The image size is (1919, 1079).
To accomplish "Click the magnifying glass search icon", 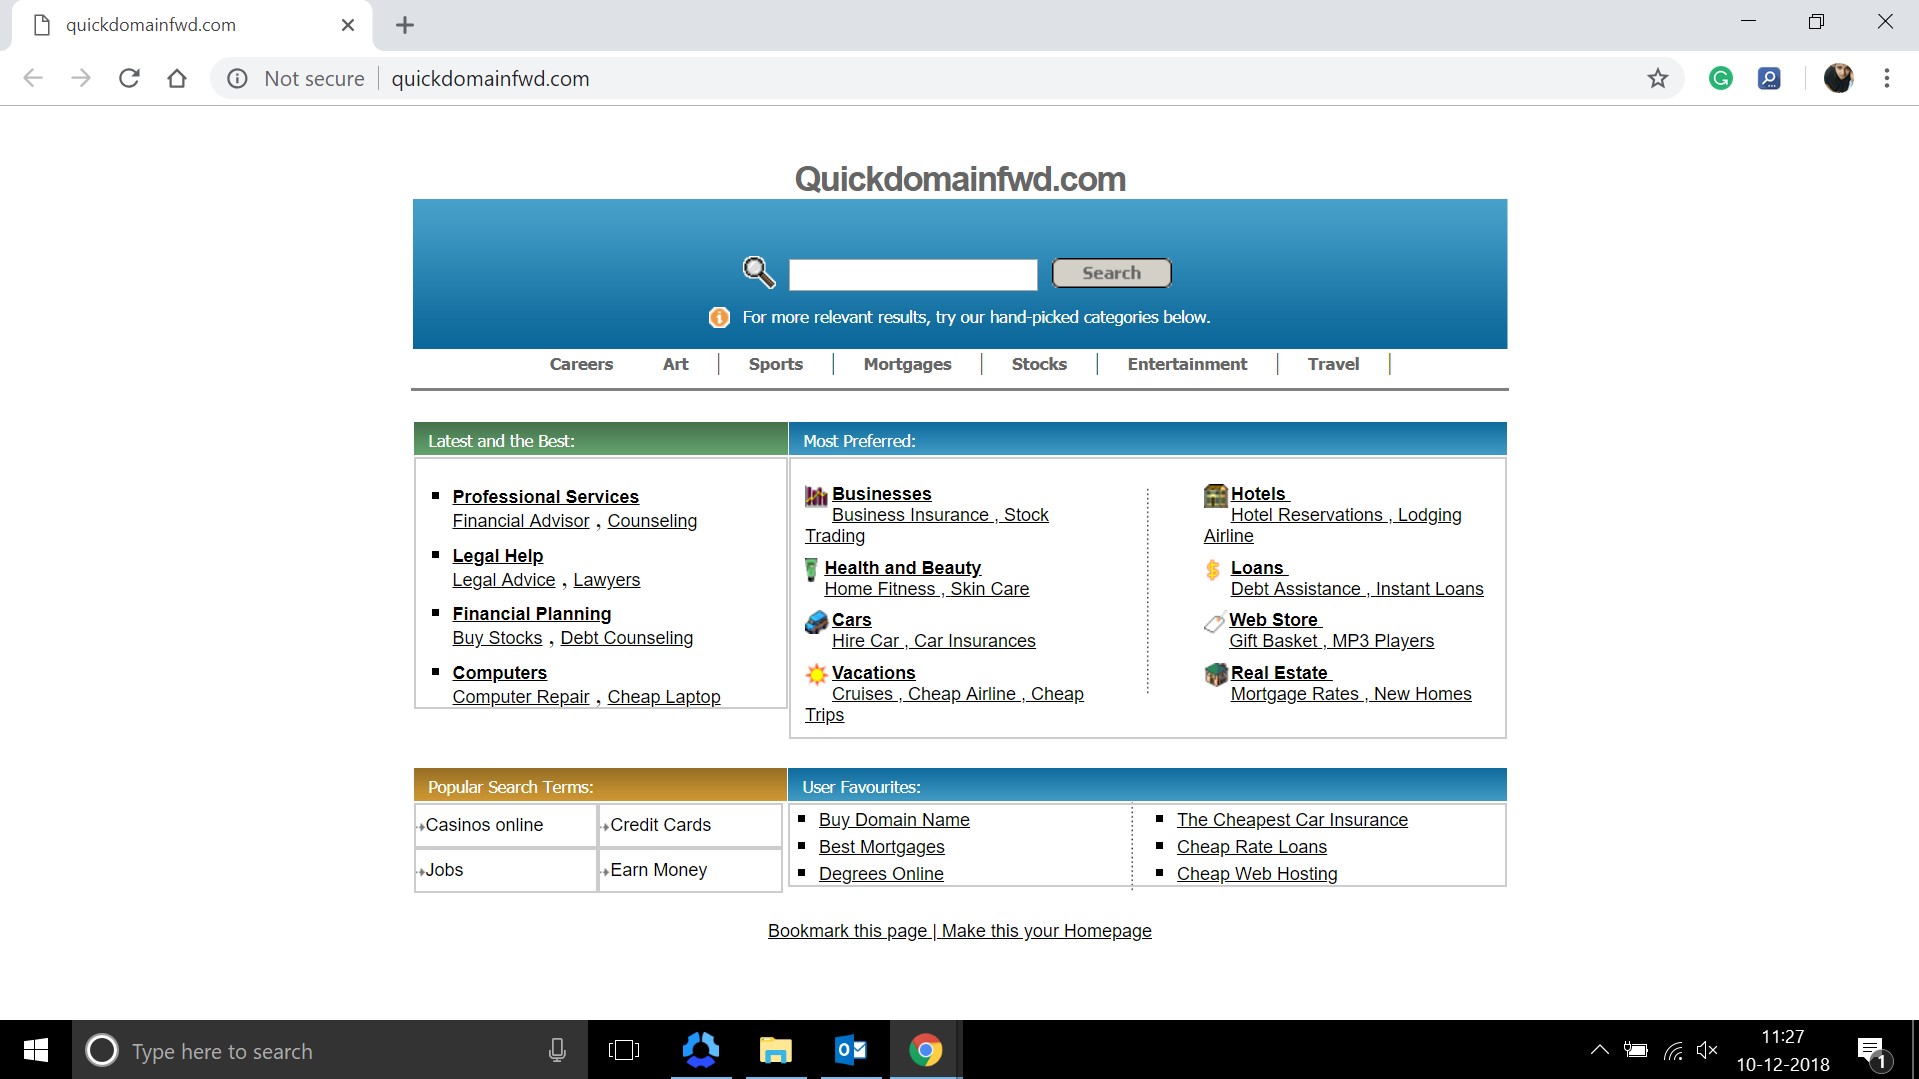I will click(x=758, y=271).
